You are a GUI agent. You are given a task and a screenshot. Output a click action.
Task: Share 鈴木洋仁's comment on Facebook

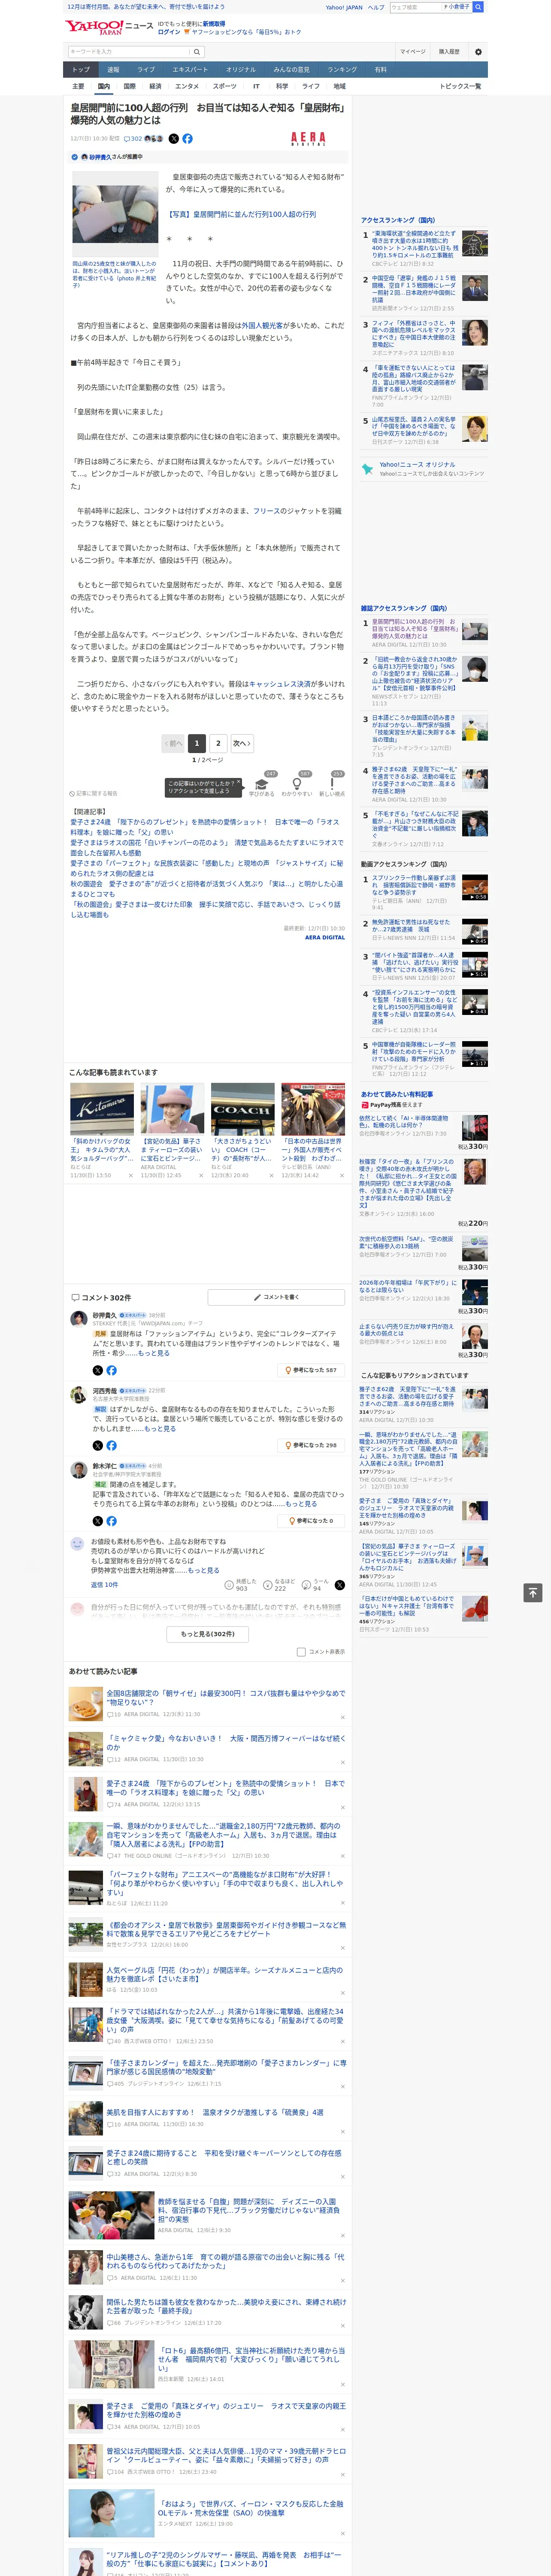point(111,1521)
